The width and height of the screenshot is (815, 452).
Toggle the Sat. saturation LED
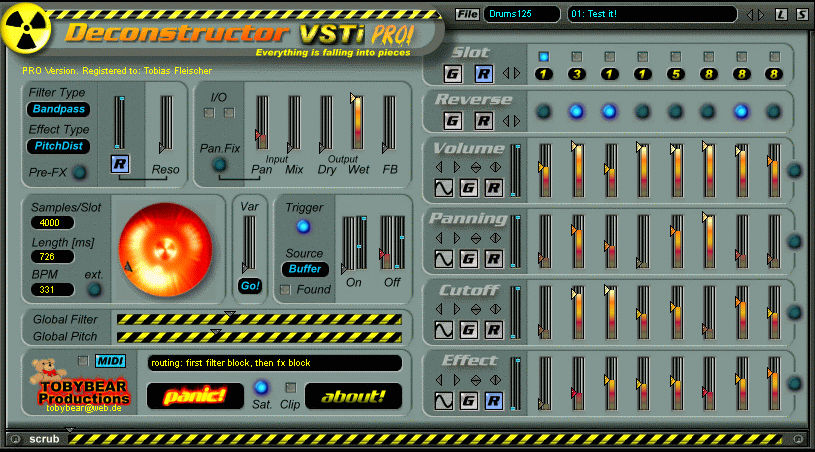261,387
